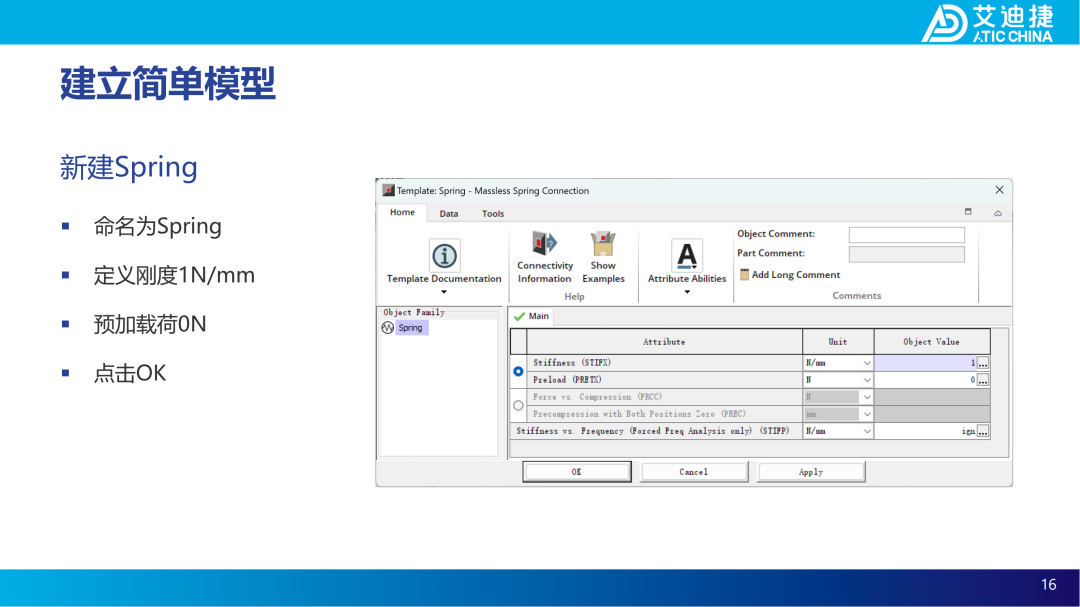Select Stiffness and Preload radio option
Image resolution: width=1080 pixels, height=607 pixels.
[518, 371]
